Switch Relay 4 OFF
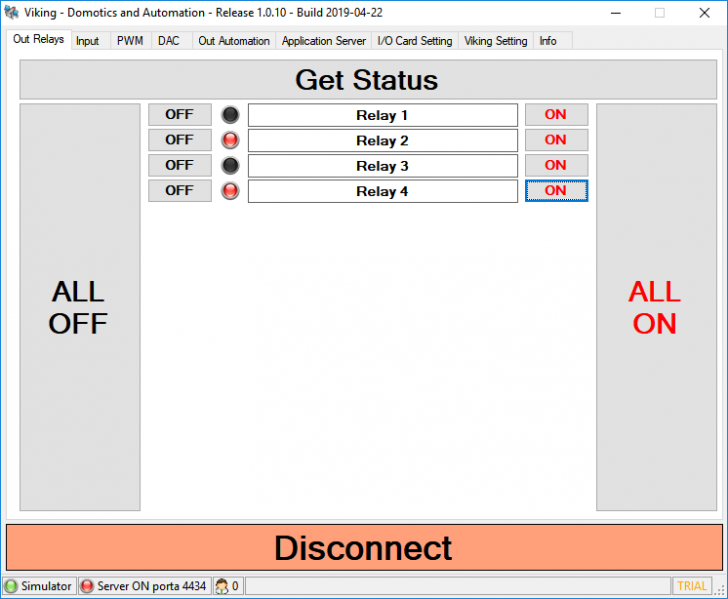Screen dimensions: 728x599 click(180, 190)
